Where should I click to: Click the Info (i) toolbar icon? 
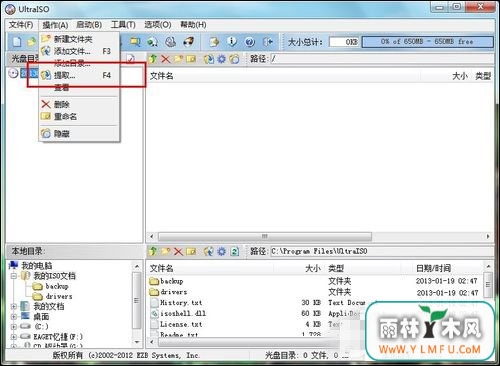(232, 42)
